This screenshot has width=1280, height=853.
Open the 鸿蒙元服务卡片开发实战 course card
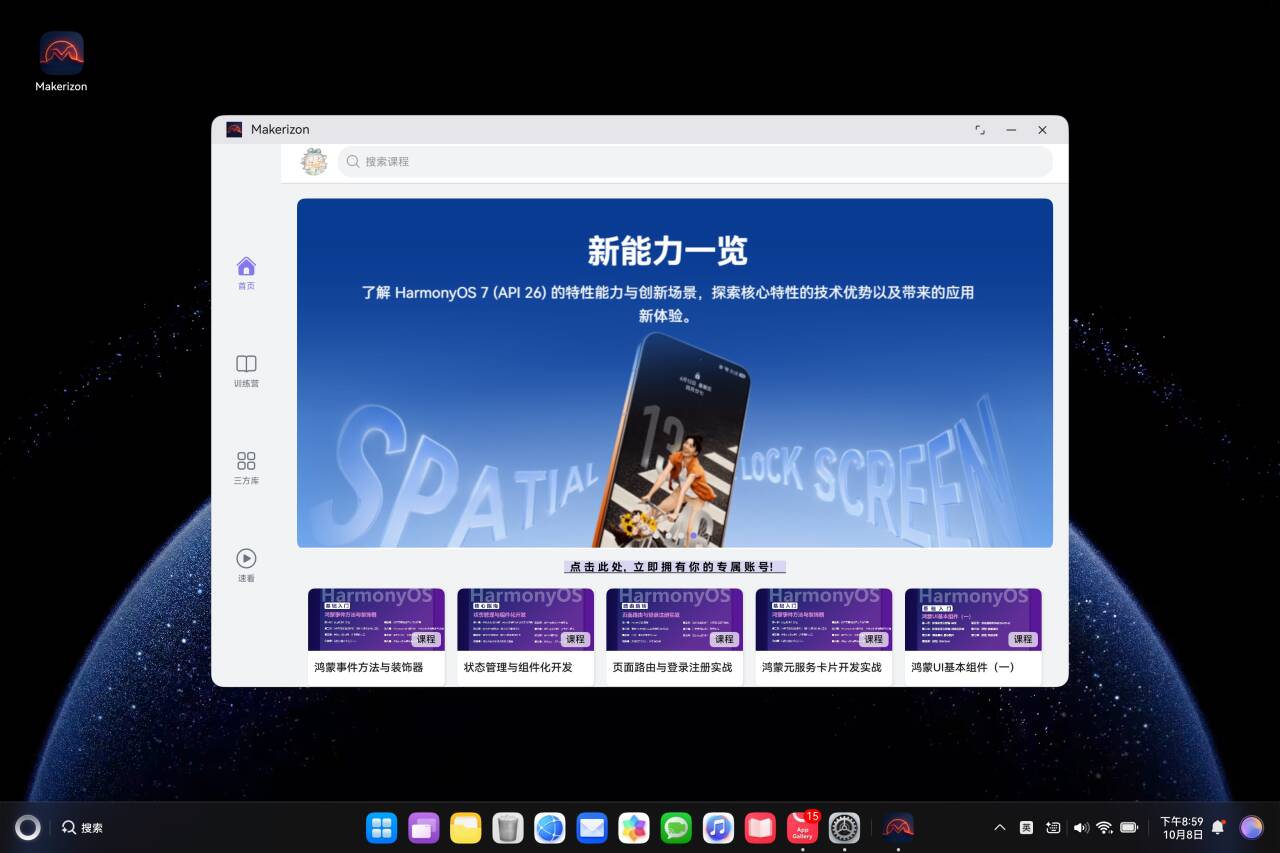[x=824, y=636]
